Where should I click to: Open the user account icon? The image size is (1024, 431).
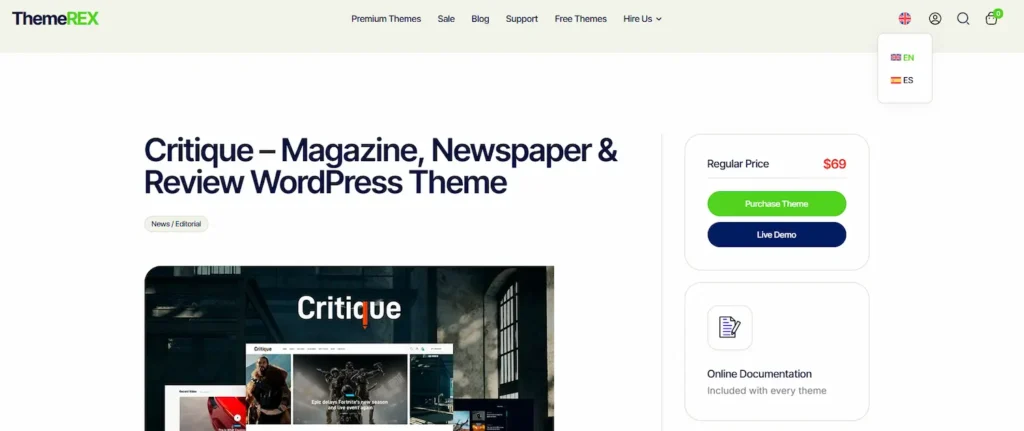pyautogui.click(x=935, y=19)
